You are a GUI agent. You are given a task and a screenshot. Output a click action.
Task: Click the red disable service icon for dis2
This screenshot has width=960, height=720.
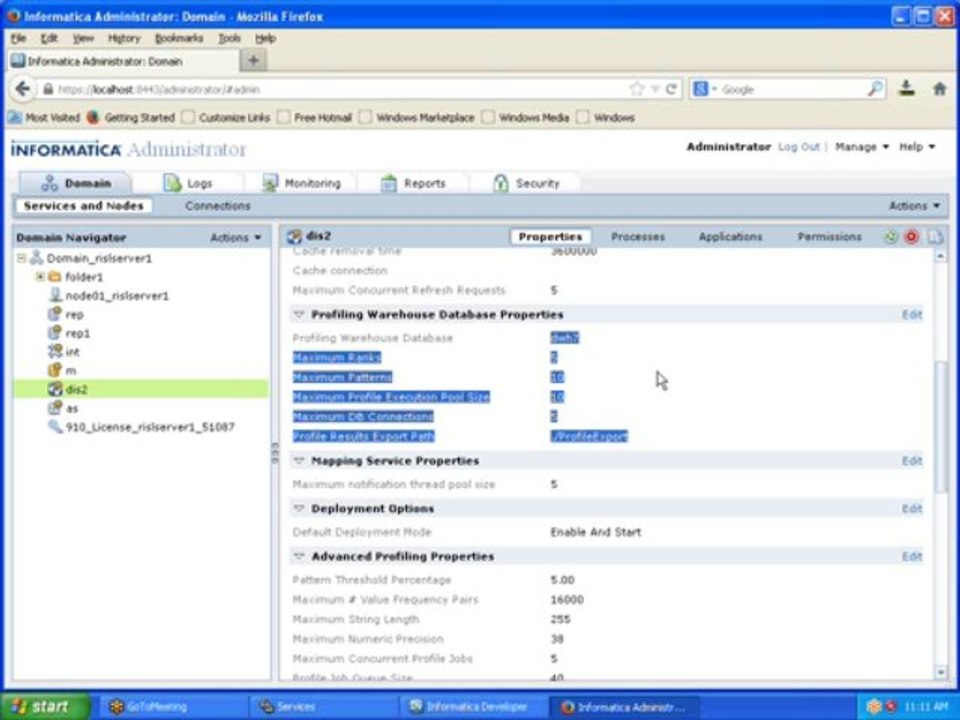[912, 237]
